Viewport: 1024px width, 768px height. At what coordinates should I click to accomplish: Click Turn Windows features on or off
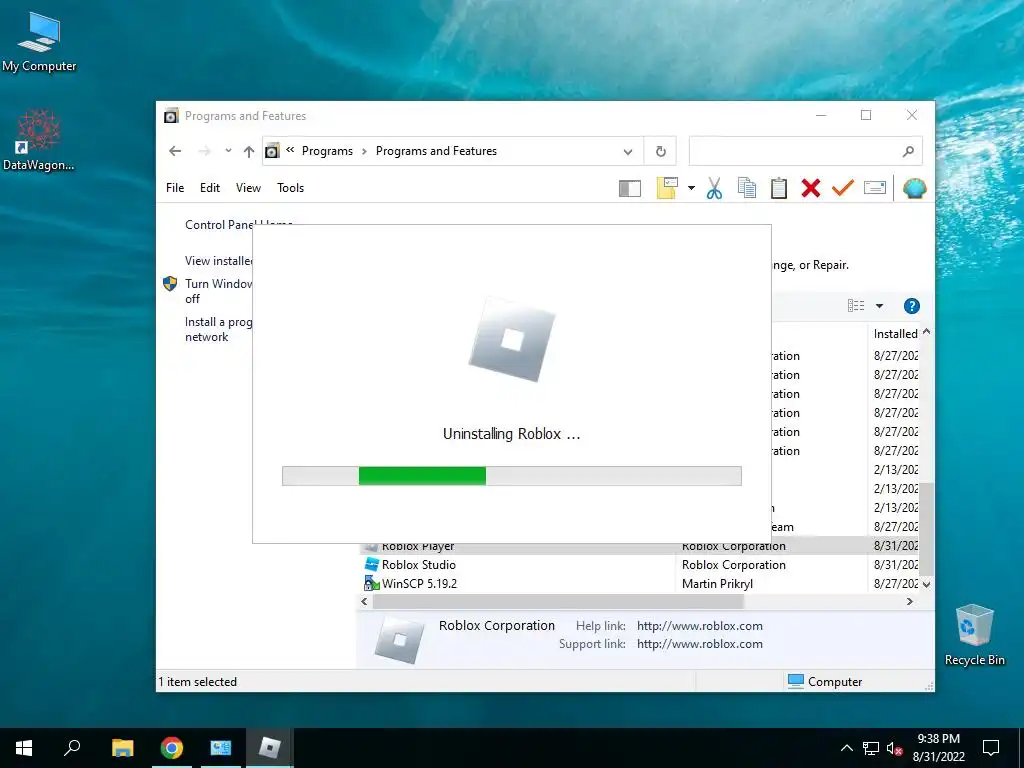coord(218,291)
